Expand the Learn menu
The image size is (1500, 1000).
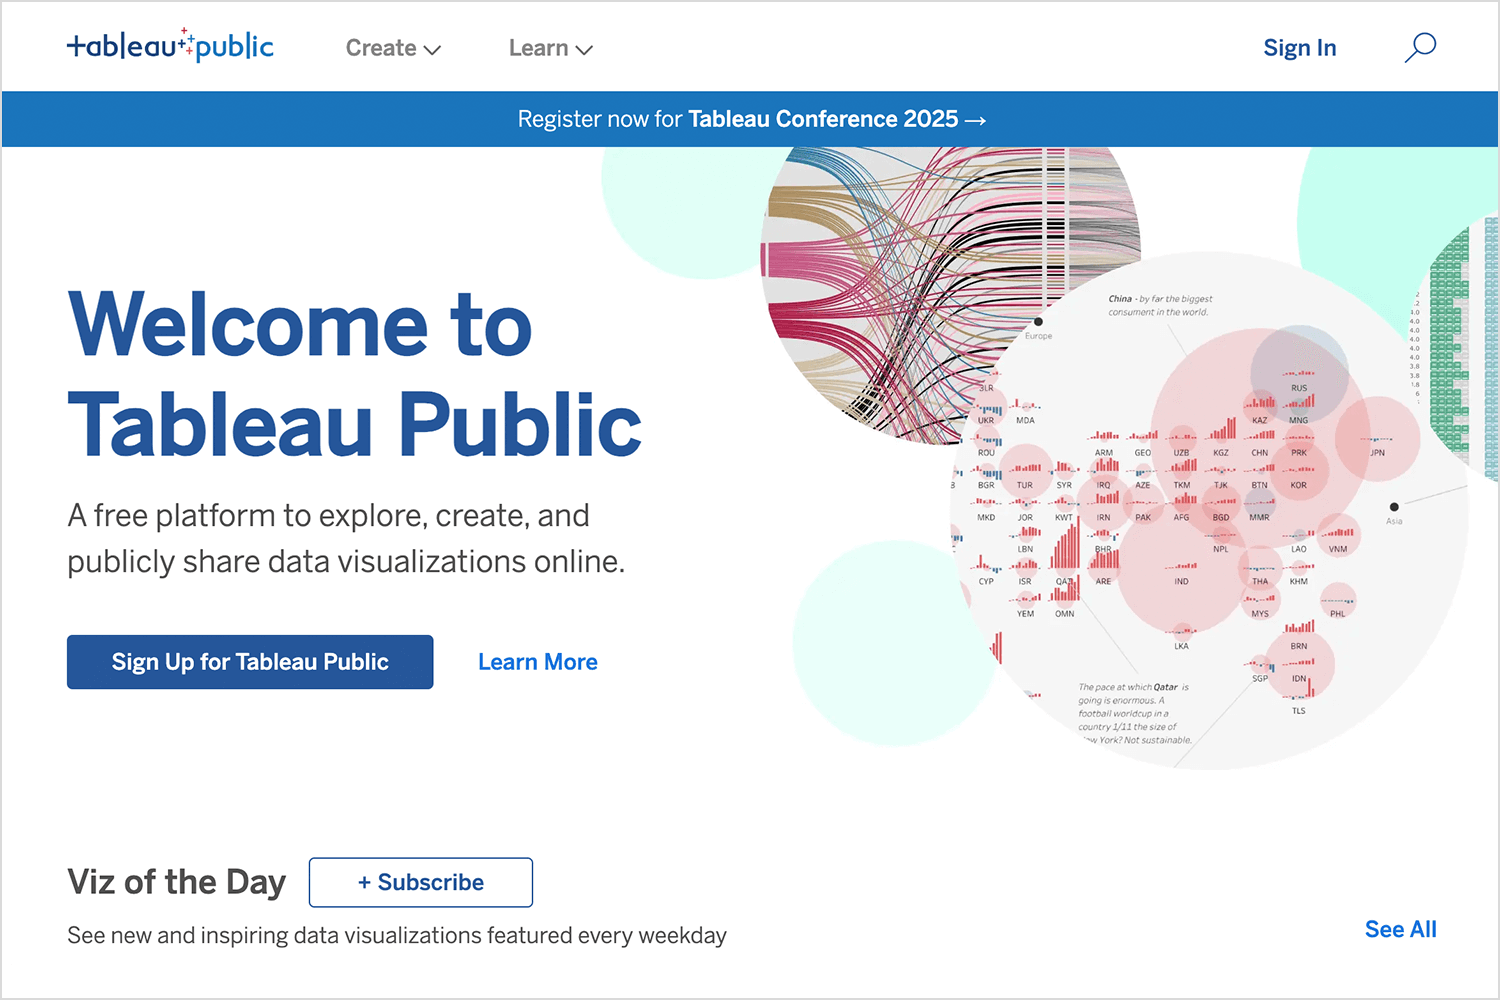click(x=551, y=48)
